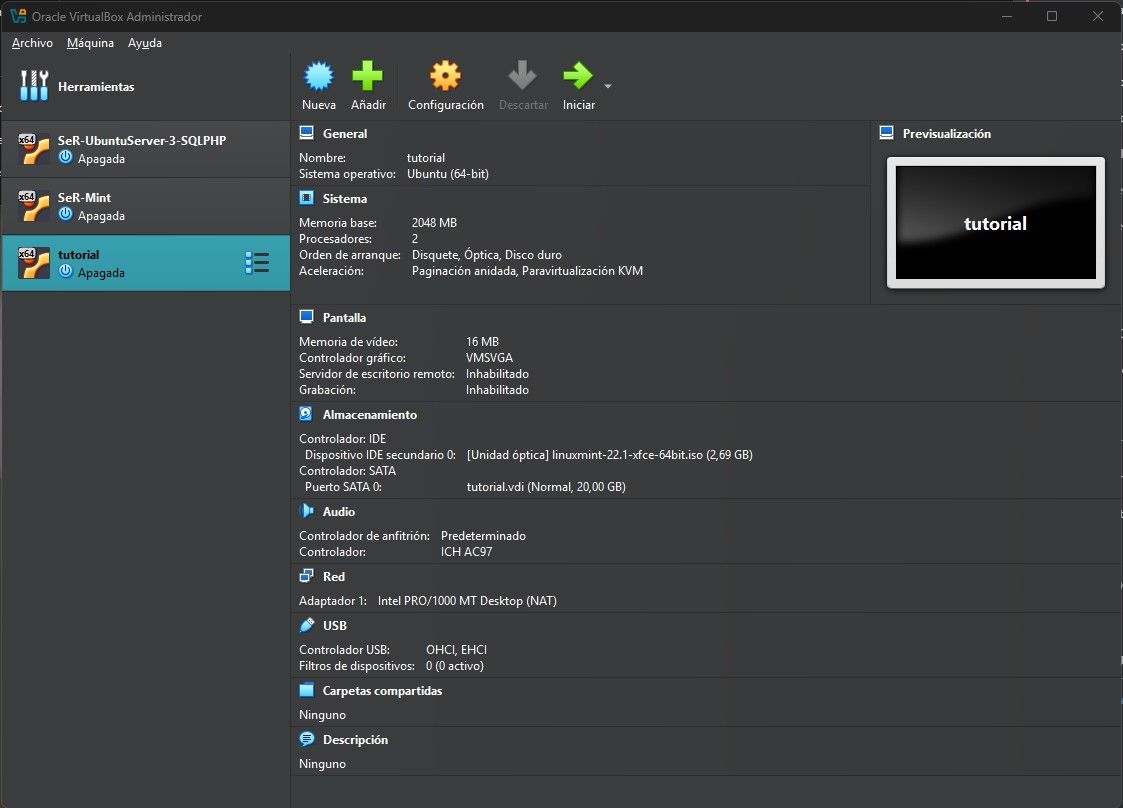Open the Pantalla settings heading link
1123x808 pixels.
click(344, 318)
